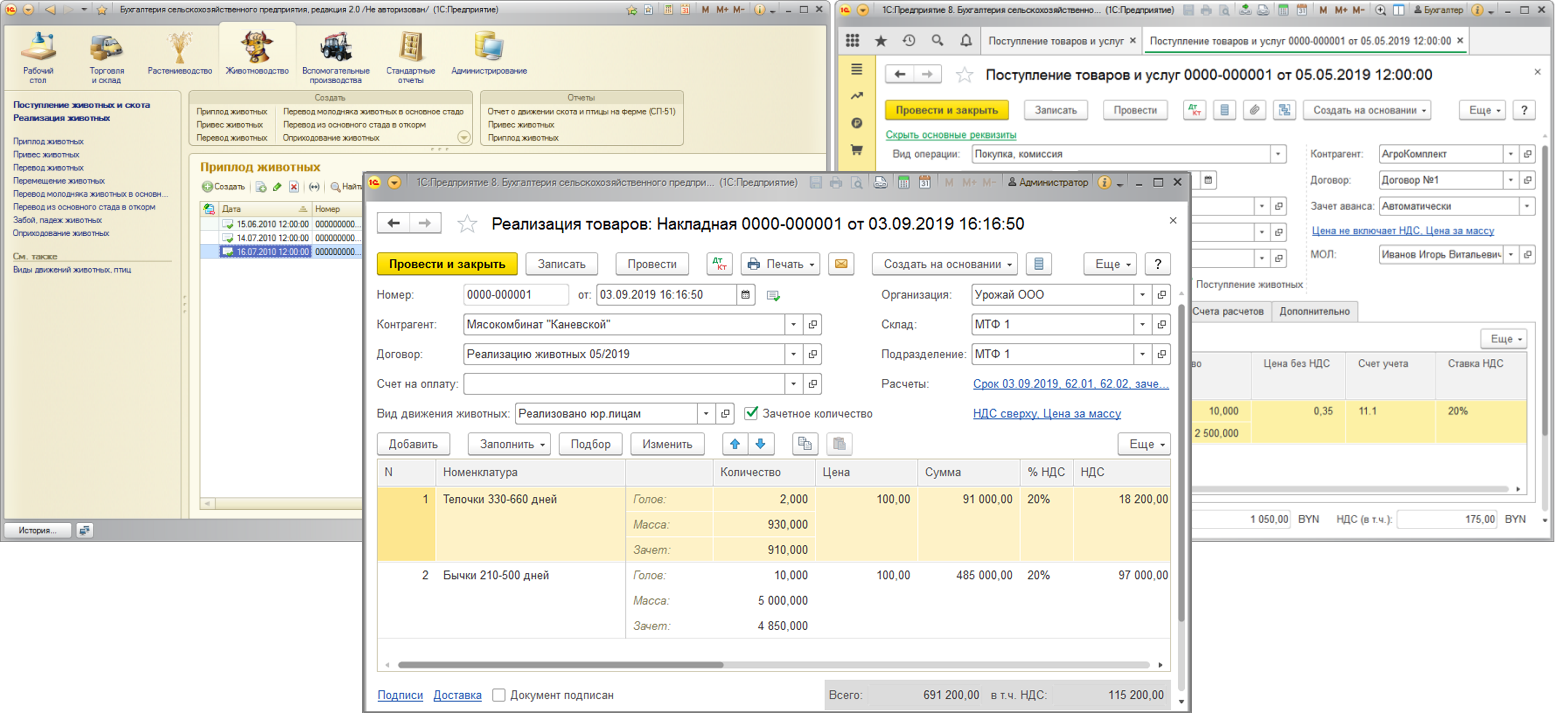Expand the Договор Реализацию животных dropdown
This screenshot has width=1555, height=713.
(794, 354)
